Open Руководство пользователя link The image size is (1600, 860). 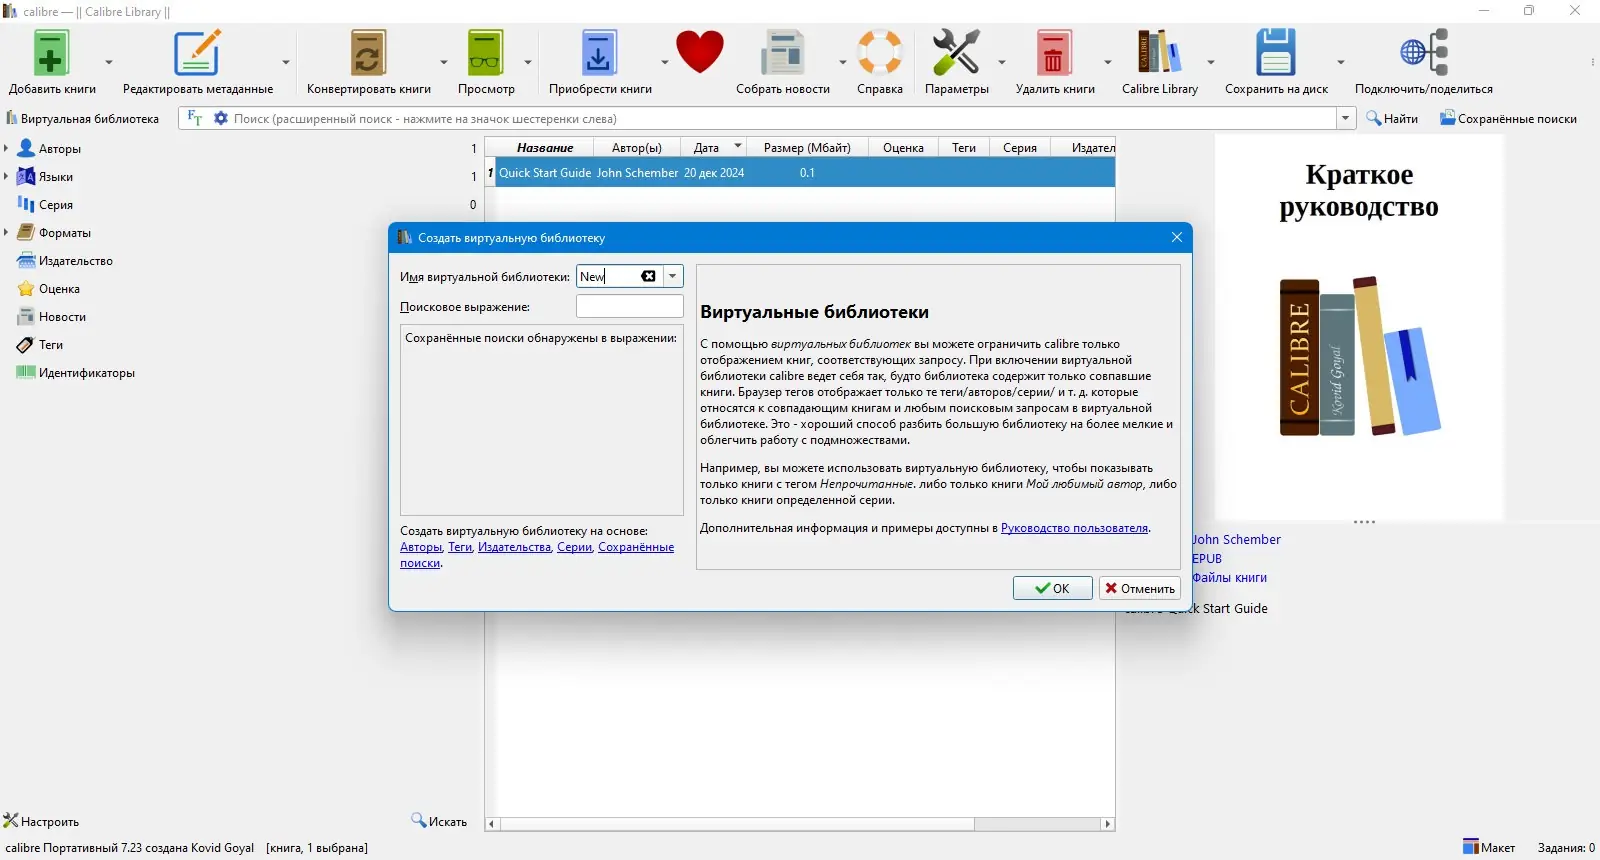[x=1075, y=528]
